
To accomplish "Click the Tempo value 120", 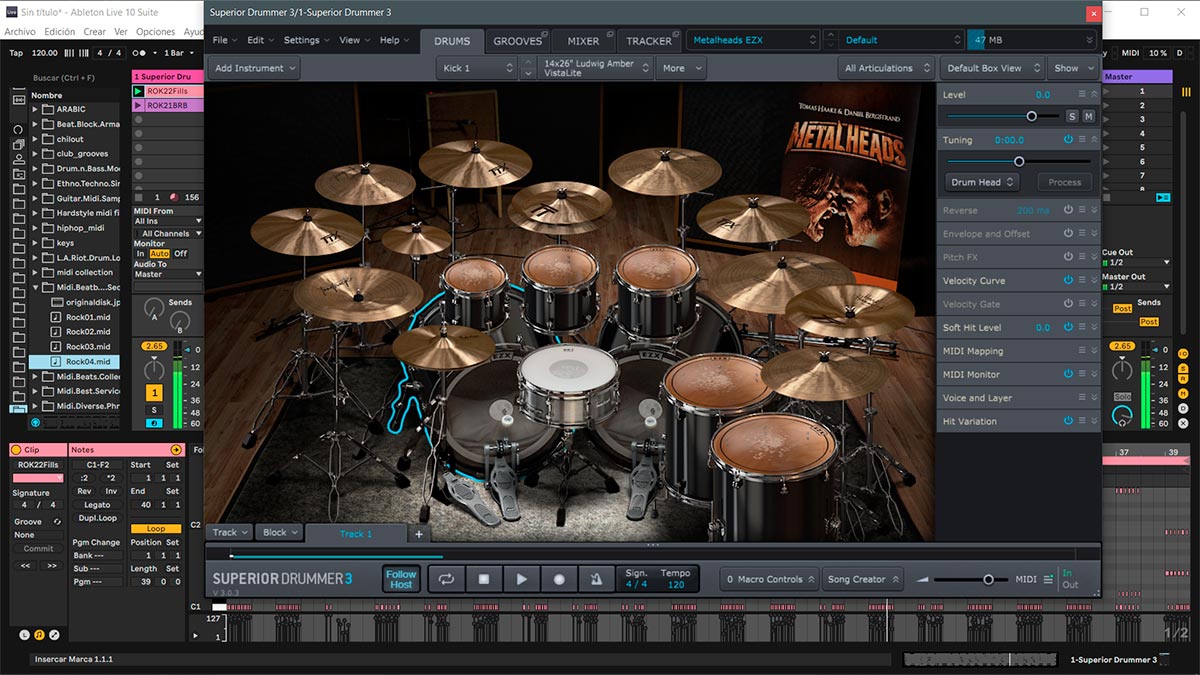I will point(676,585).
